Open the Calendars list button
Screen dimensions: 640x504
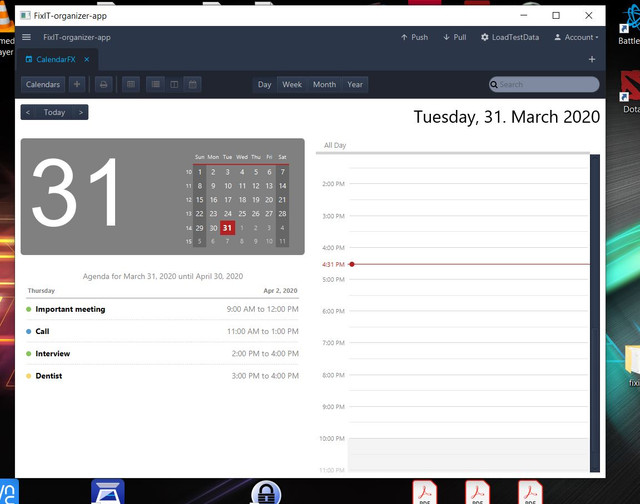pyautogui.click(x=43, y=84)
